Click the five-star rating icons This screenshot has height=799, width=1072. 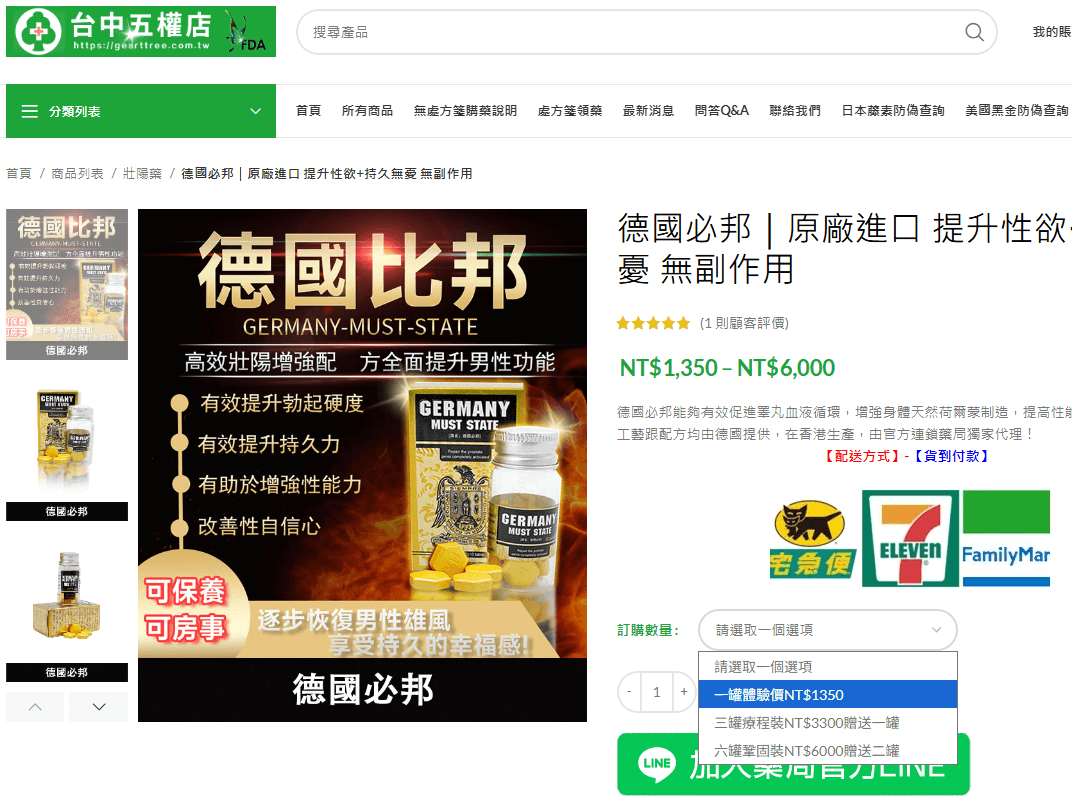coord(653,323)
